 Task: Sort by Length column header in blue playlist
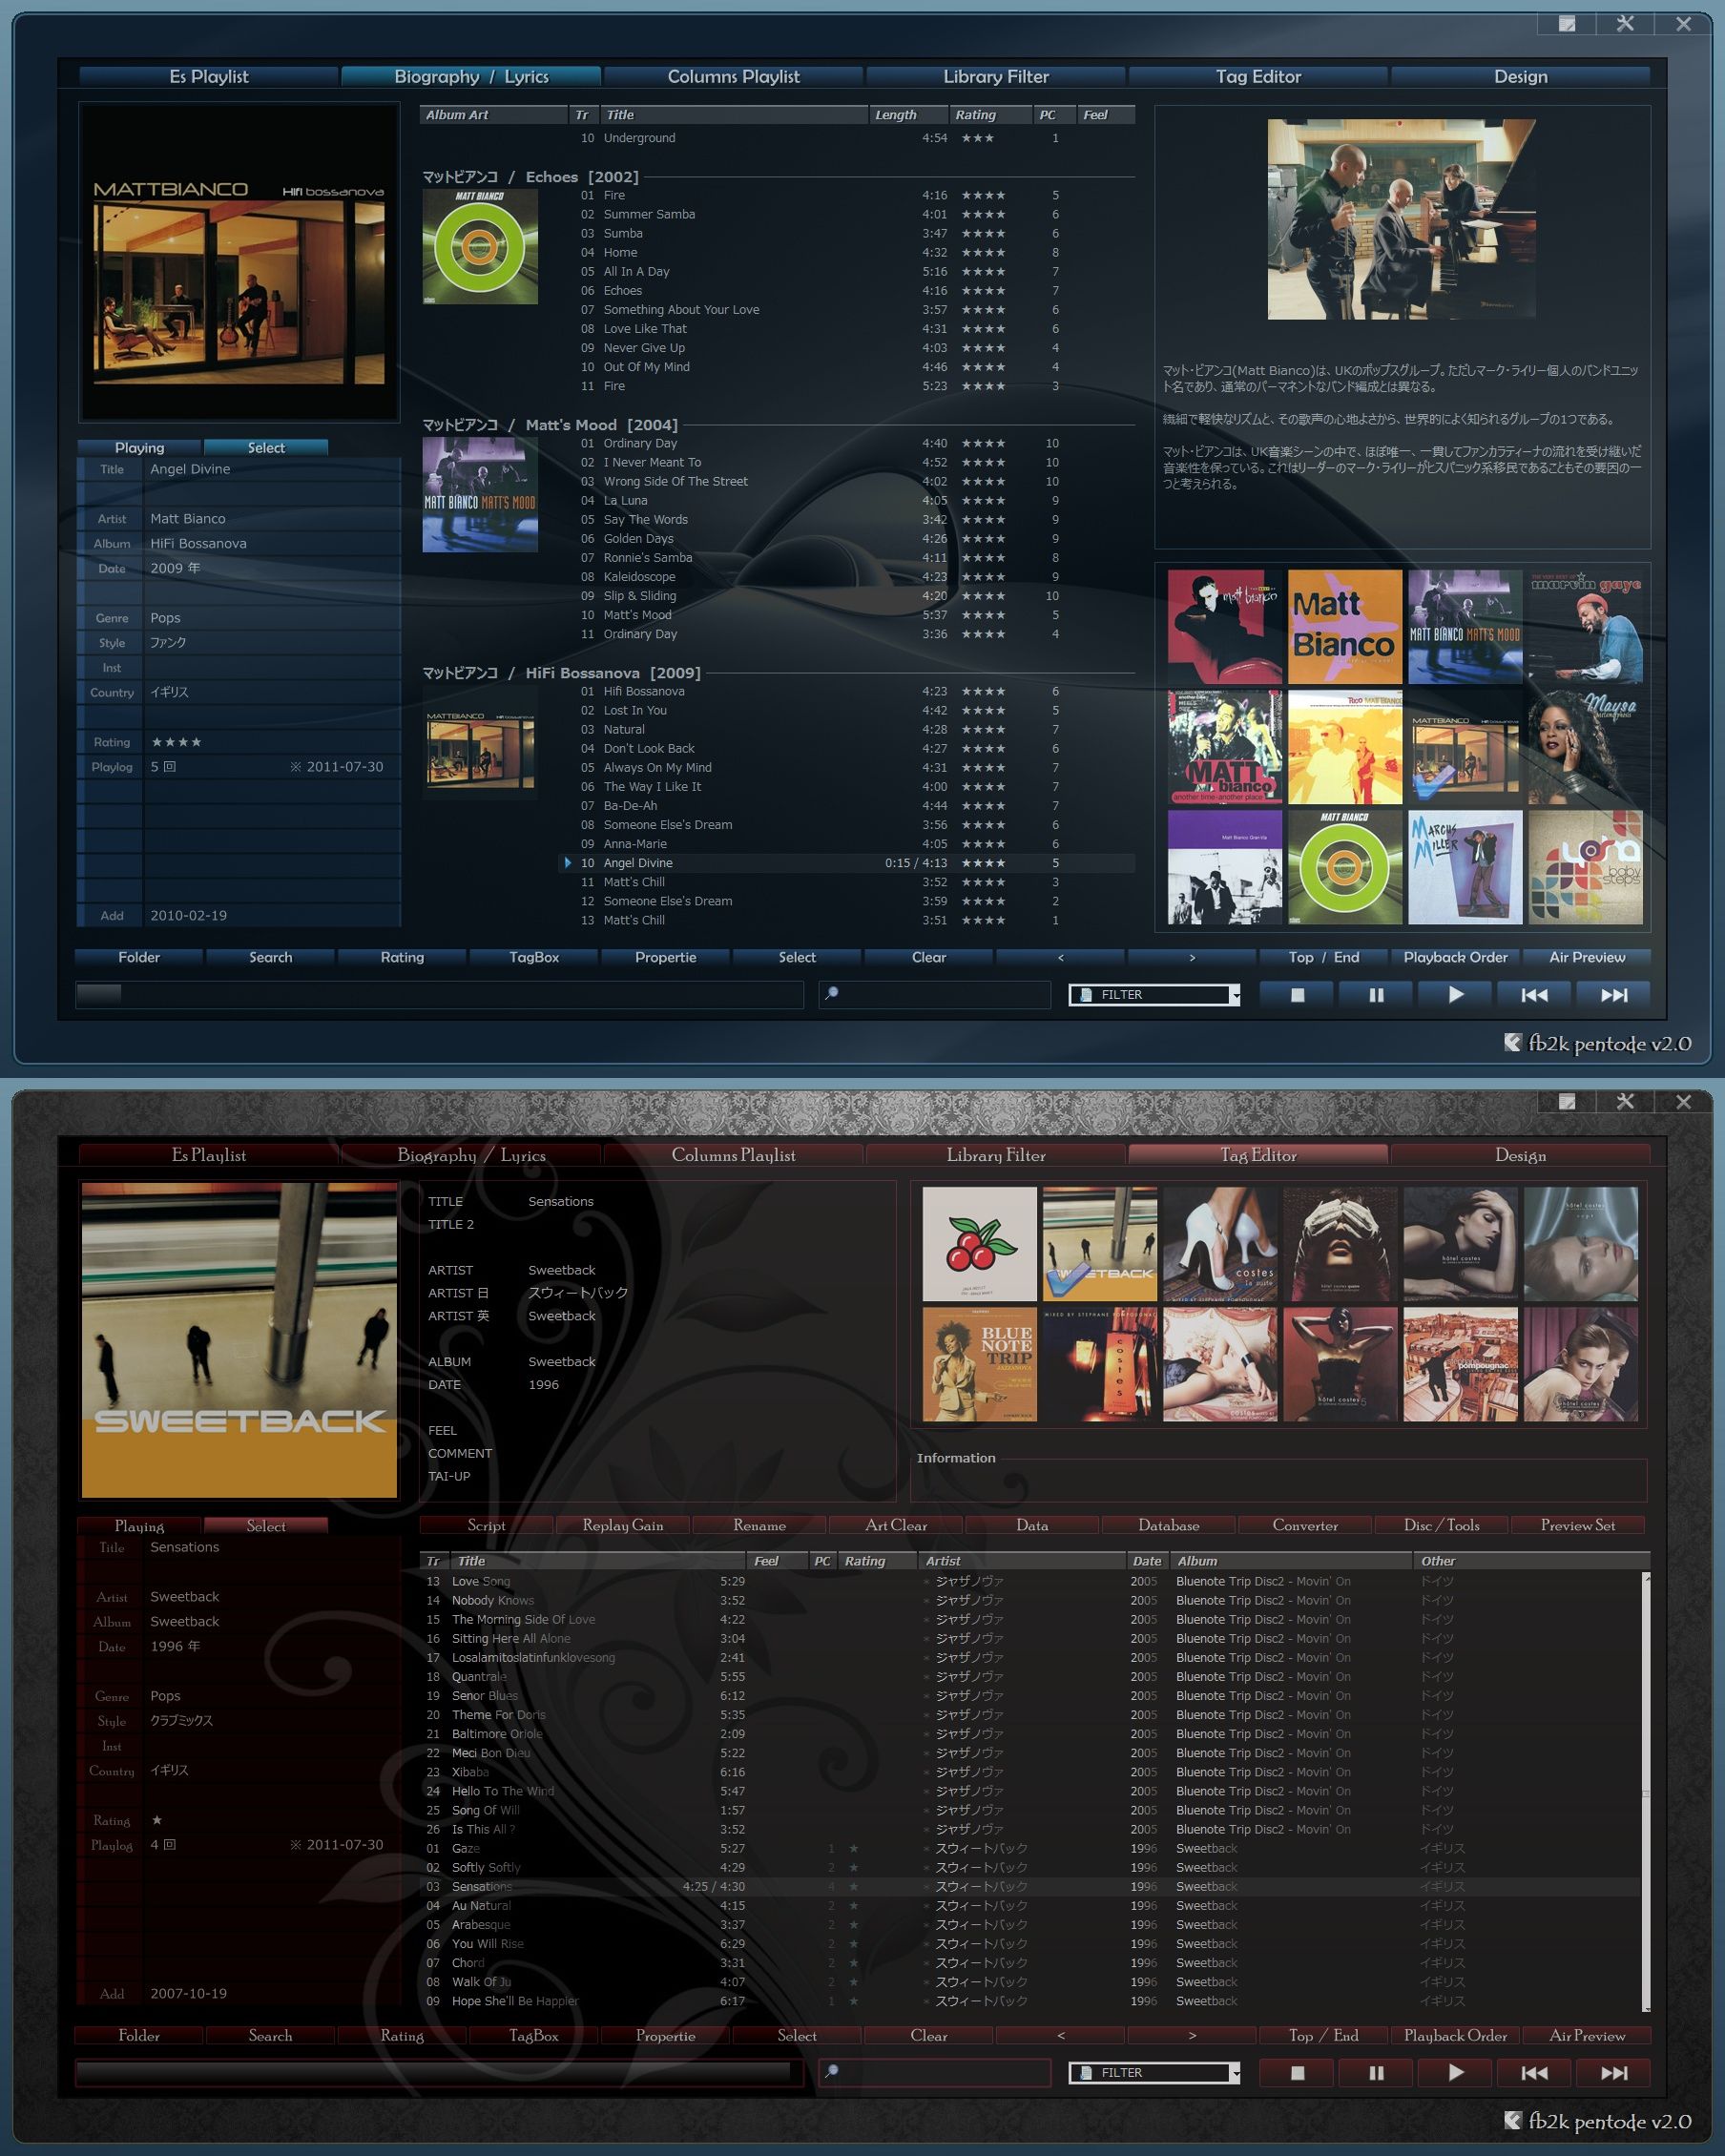click(x=907, y=115)
